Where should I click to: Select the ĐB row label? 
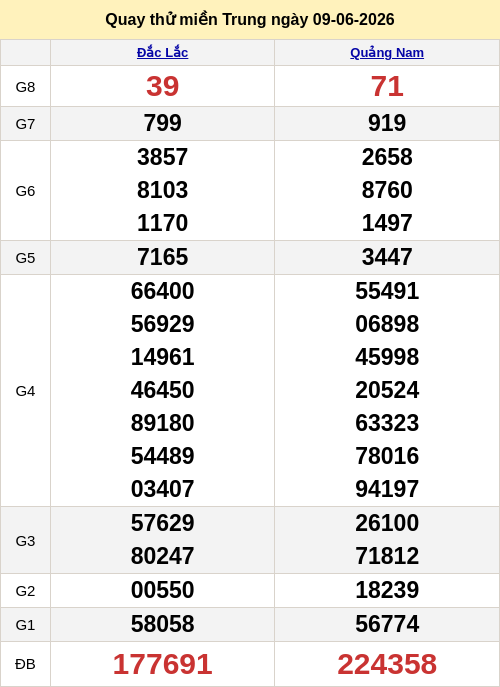click(25, 664)
